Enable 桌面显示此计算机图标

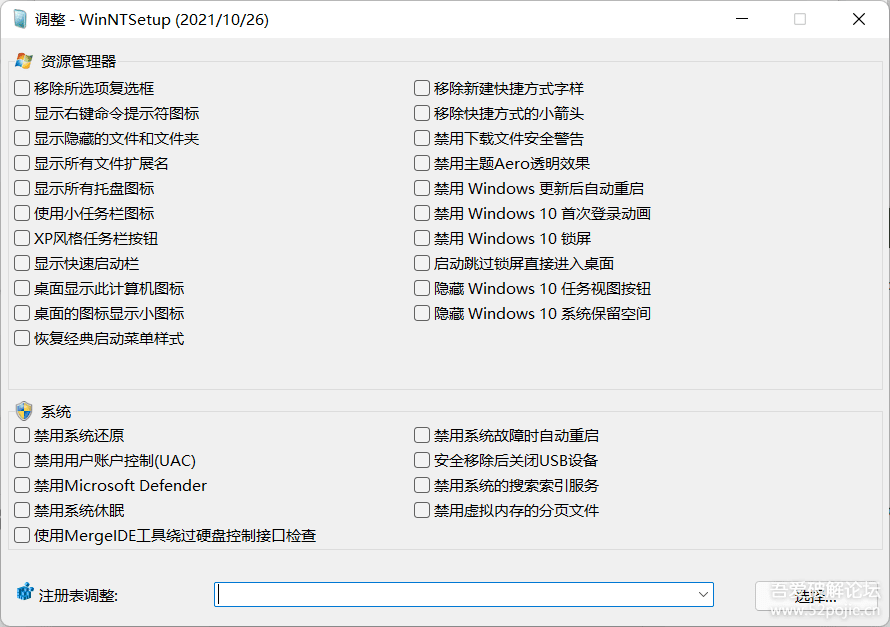coord(22,288)
